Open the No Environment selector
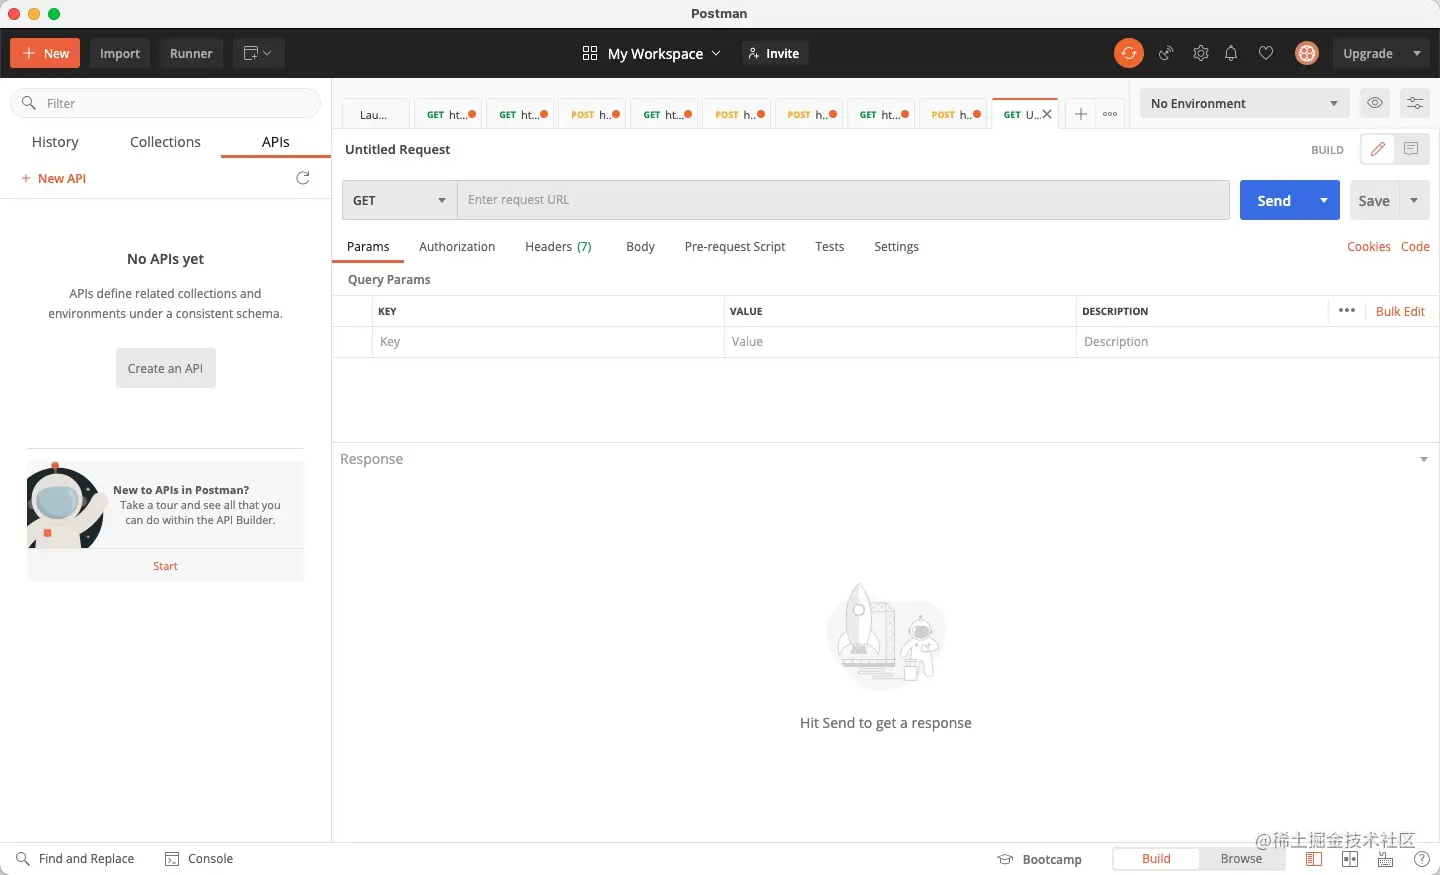 click(x=1244, y=103)
